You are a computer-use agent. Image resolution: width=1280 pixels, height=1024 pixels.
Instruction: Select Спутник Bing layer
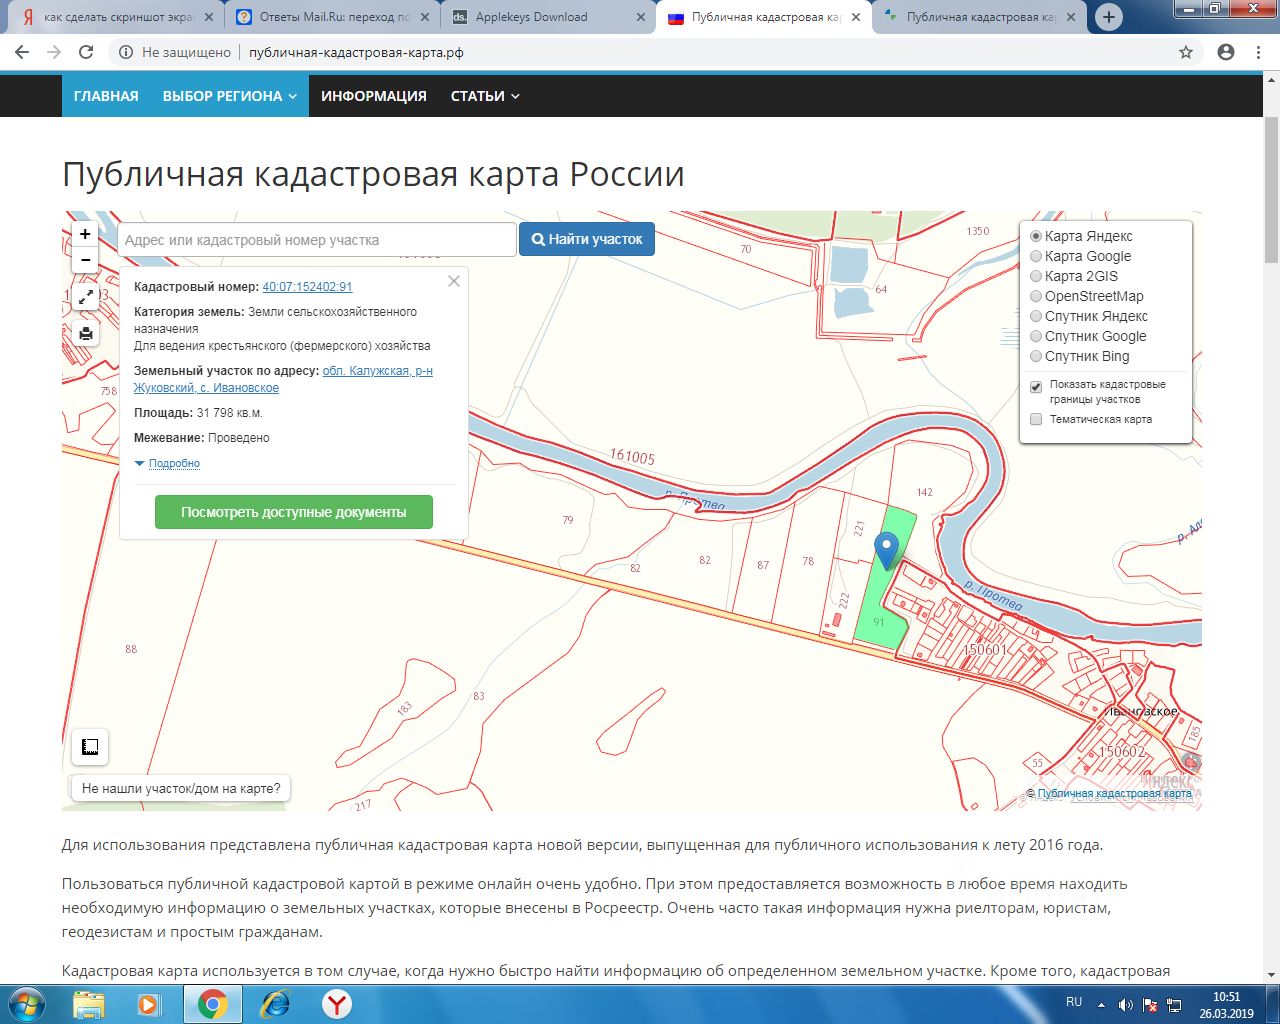(1080, 356)
